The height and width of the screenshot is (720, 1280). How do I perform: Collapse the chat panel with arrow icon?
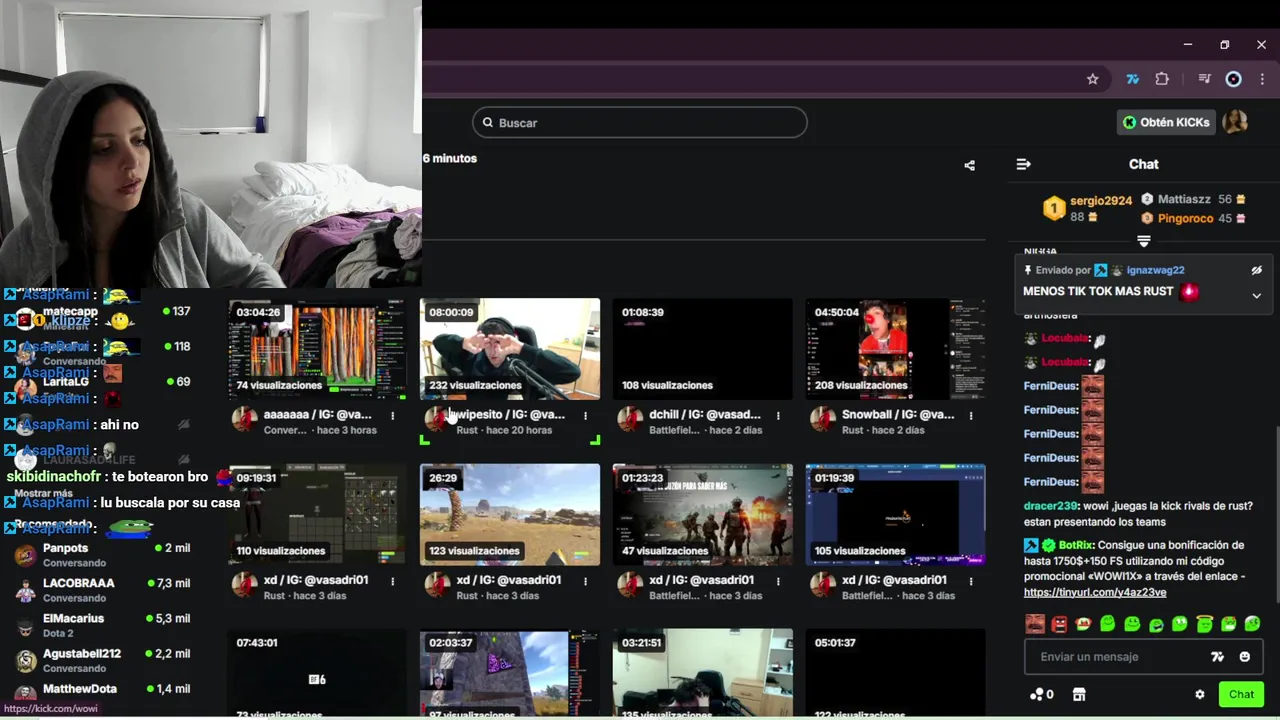point(1023,164)
